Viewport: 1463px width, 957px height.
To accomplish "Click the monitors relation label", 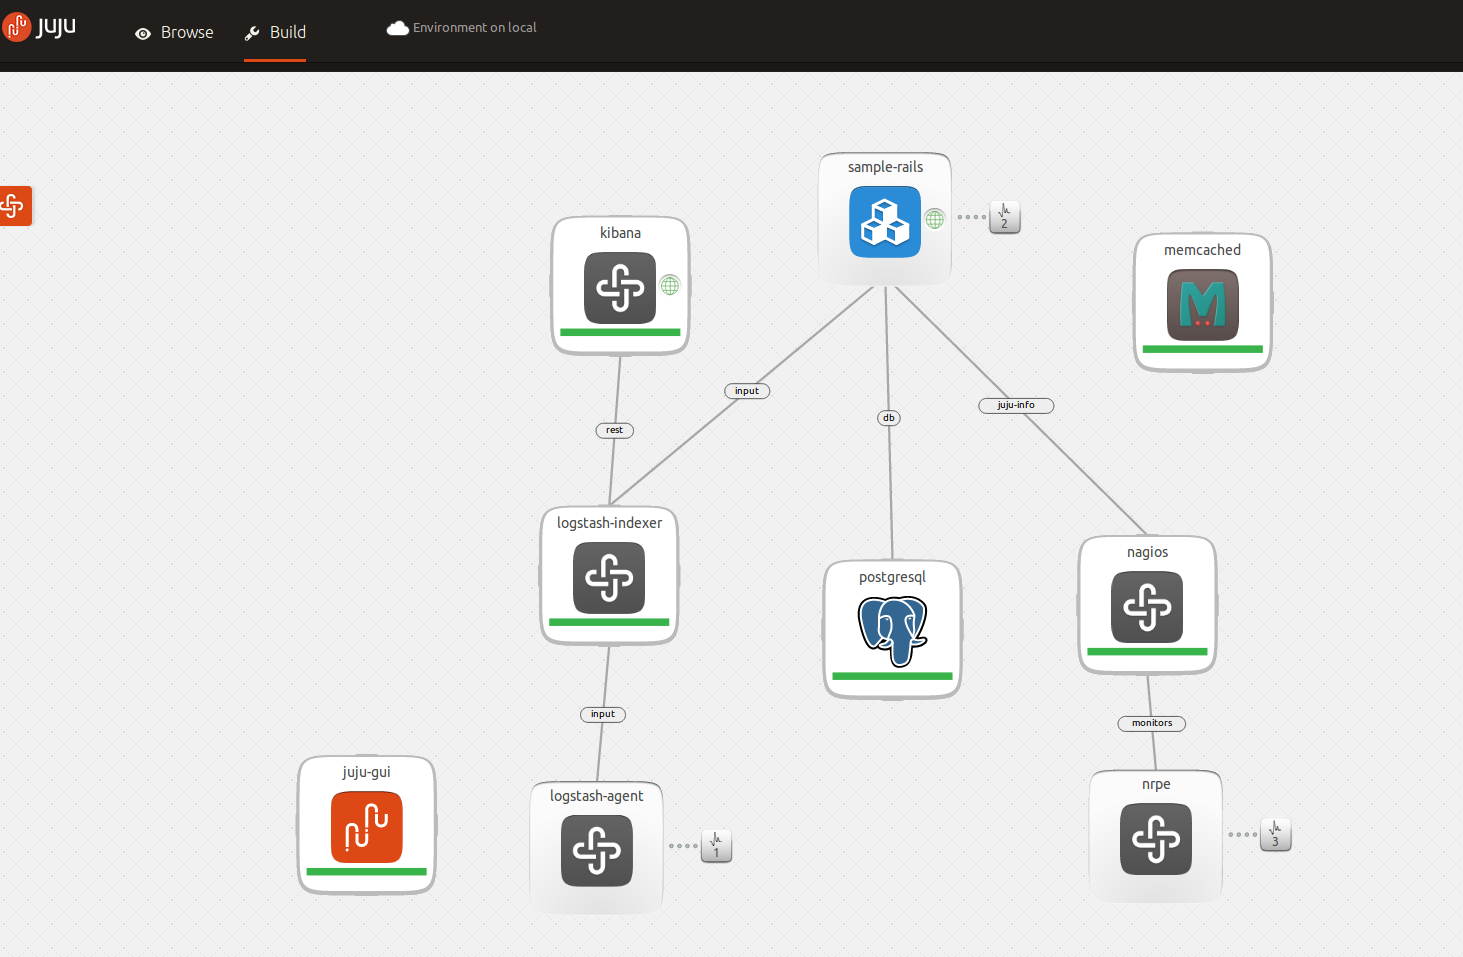I will (1152, 723).
